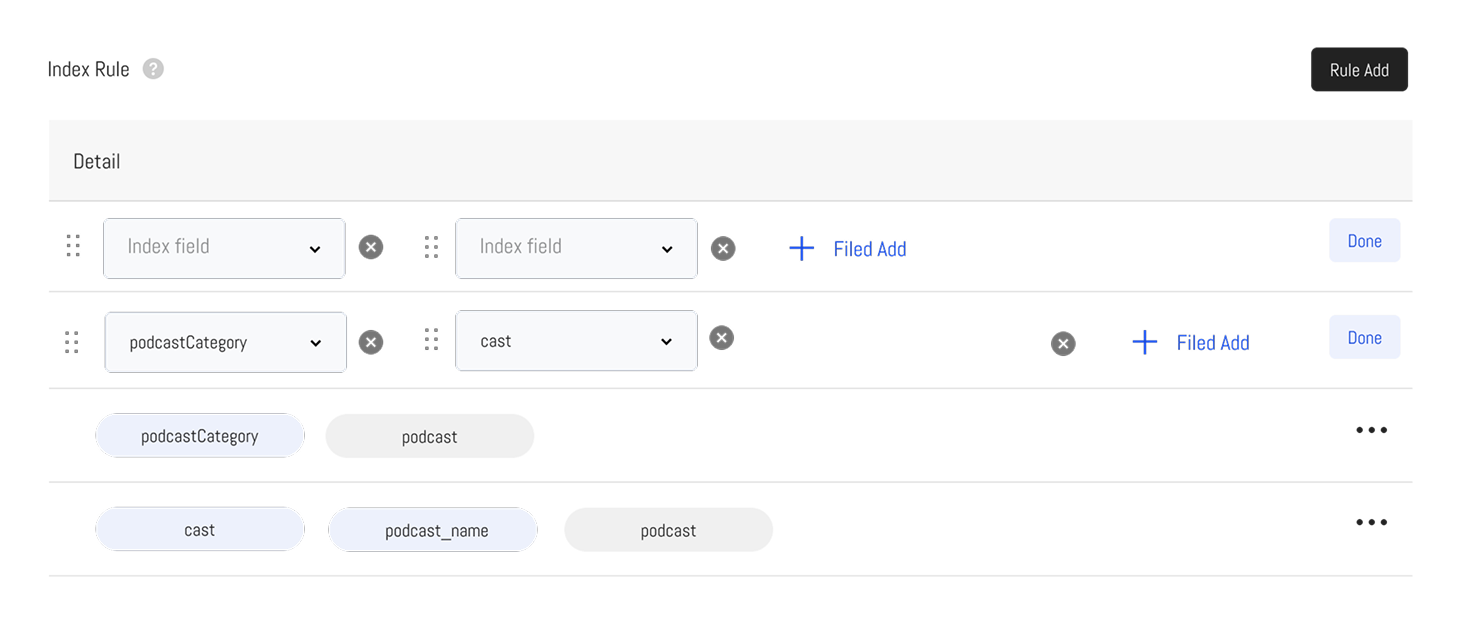Image resolution: width=1460 pixels, height=625 pixels.
Task: Open more options for podcastCategory rule
Action: point(1371,430)
